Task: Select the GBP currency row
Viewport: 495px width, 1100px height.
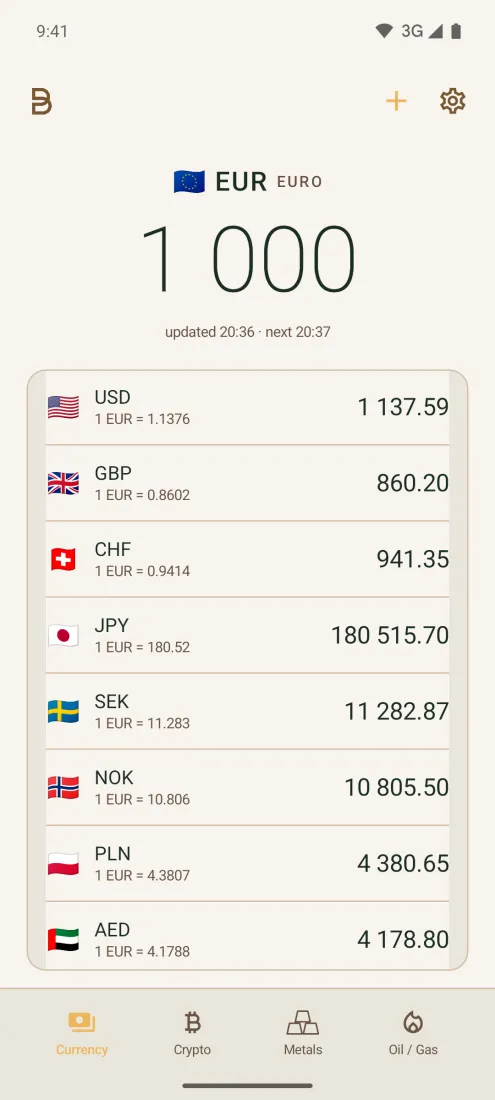Action: (248, 483)
